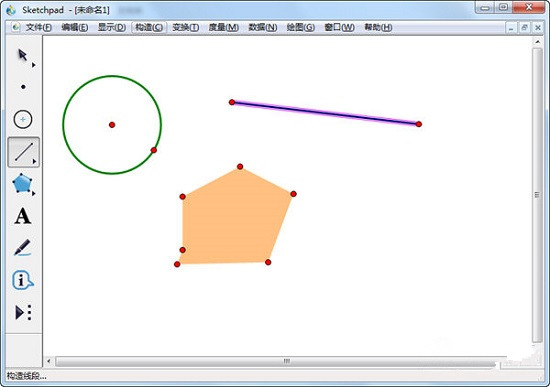
Task: Select the Compass circle tool
Action: point(23,119)
